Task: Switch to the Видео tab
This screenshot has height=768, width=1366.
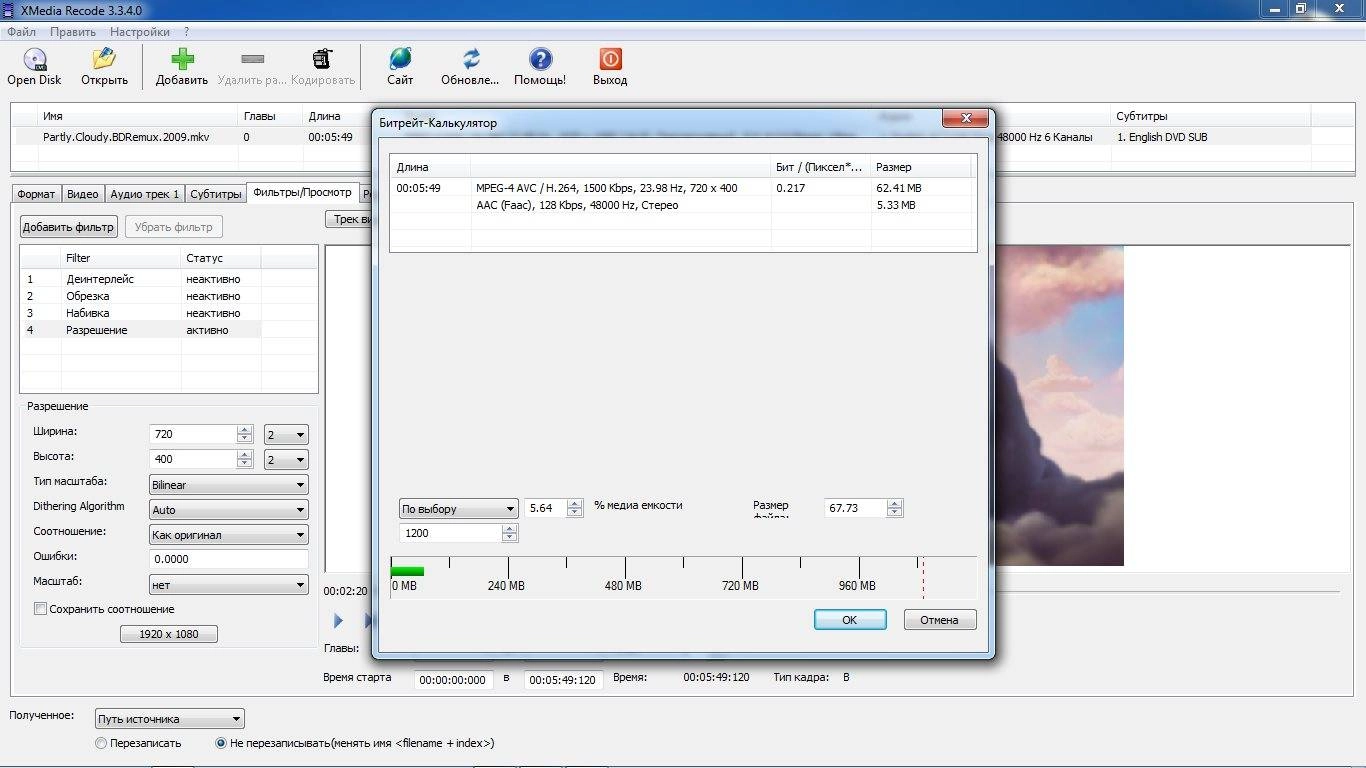Action: (83, 194)
